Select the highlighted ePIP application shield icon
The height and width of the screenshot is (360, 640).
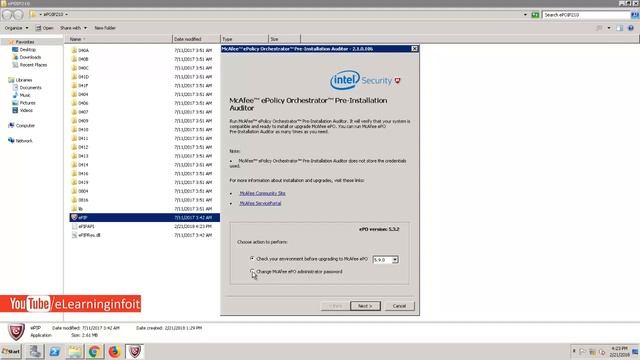pyautogui.click(x=74, y=217)
